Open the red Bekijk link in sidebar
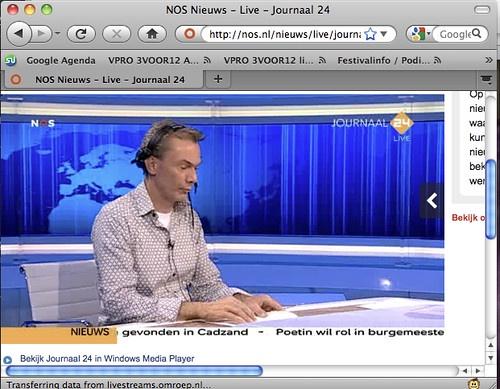The image size is (500, 389). [x=468, y=218]
